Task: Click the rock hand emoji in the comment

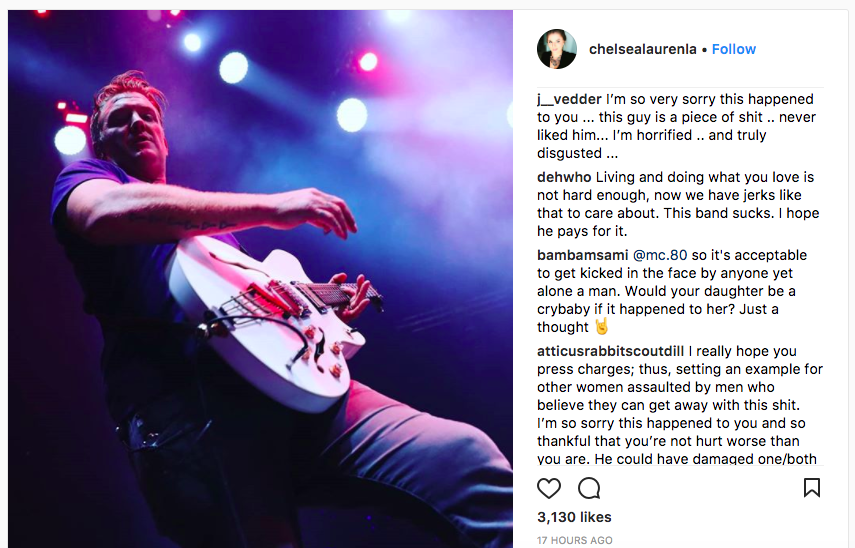Action: (602, 327)
